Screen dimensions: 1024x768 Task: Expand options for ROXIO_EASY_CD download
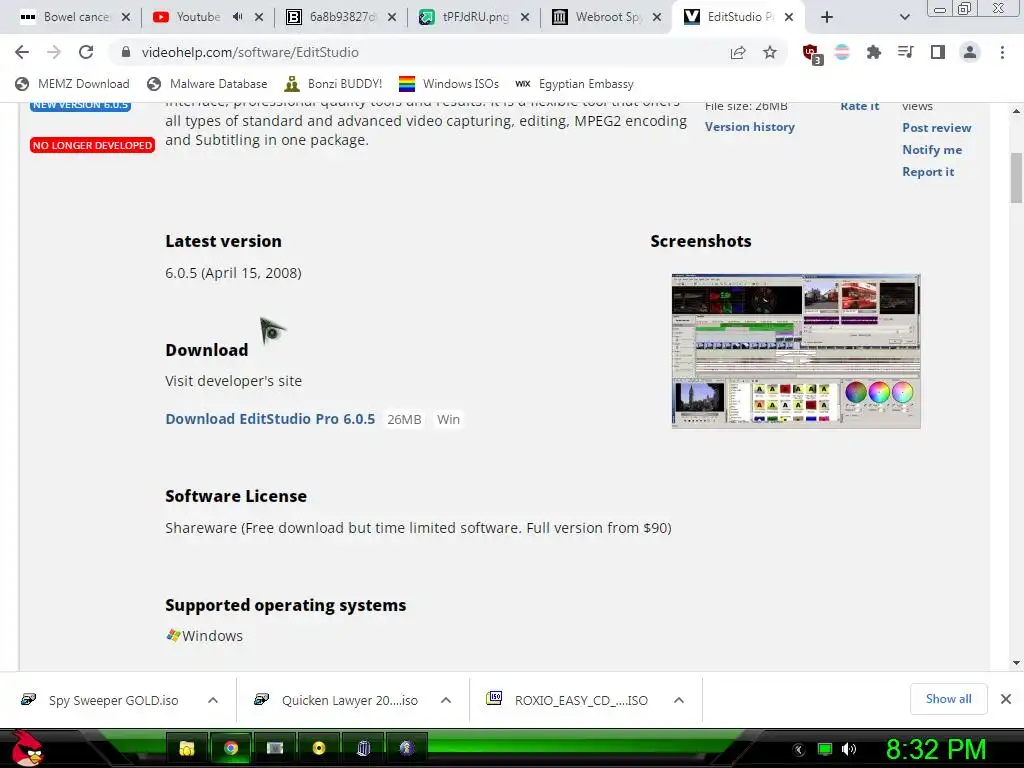[679, 700]
